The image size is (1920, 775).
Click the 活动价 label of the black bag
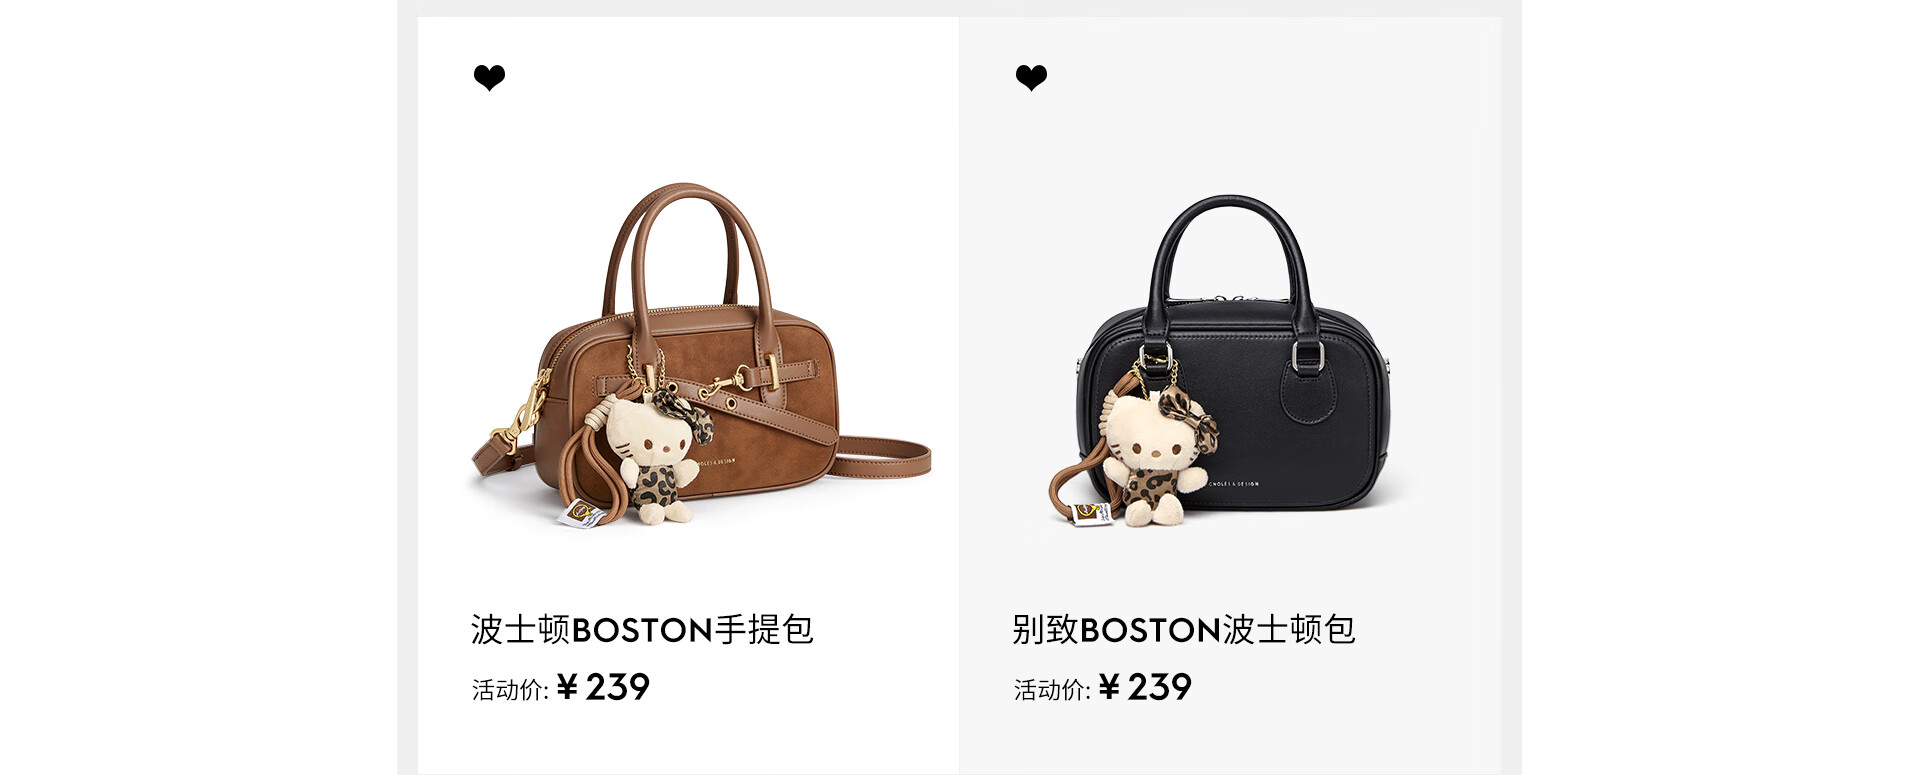[x=1052, y=690]
